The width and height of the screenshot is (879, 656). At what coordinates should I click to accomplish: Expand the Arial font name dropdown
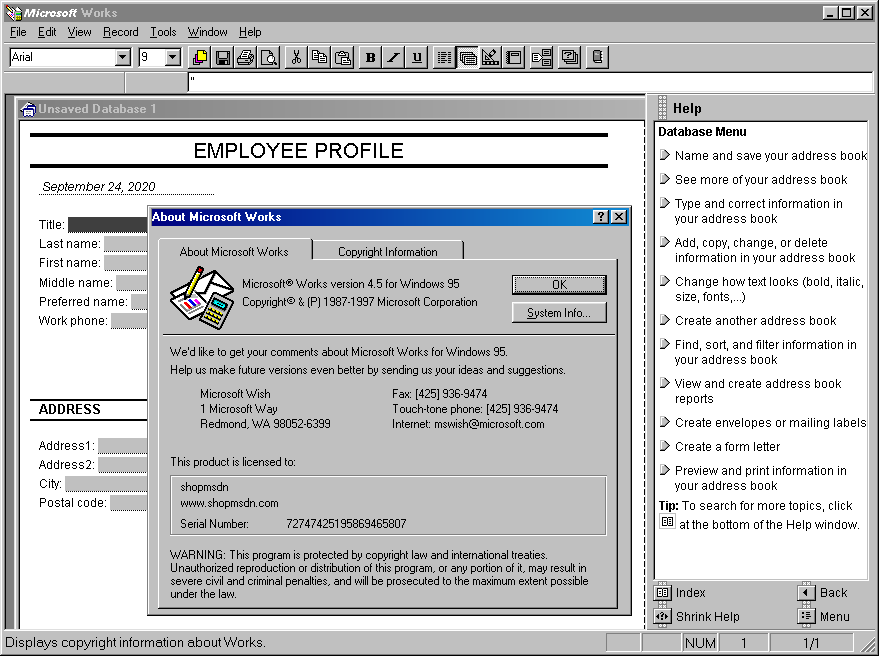pyautogui.click(x=122, y=58)
